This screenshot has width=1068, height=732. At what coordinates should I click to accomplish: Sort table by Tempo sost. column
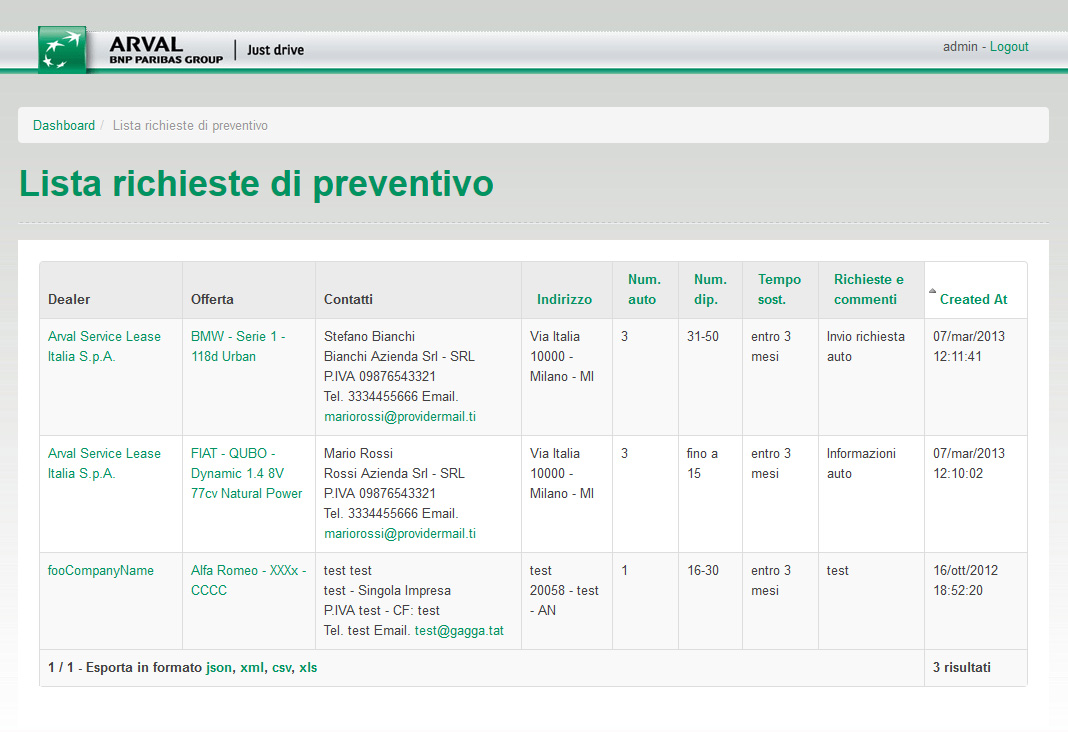click(x=779, y=289)
